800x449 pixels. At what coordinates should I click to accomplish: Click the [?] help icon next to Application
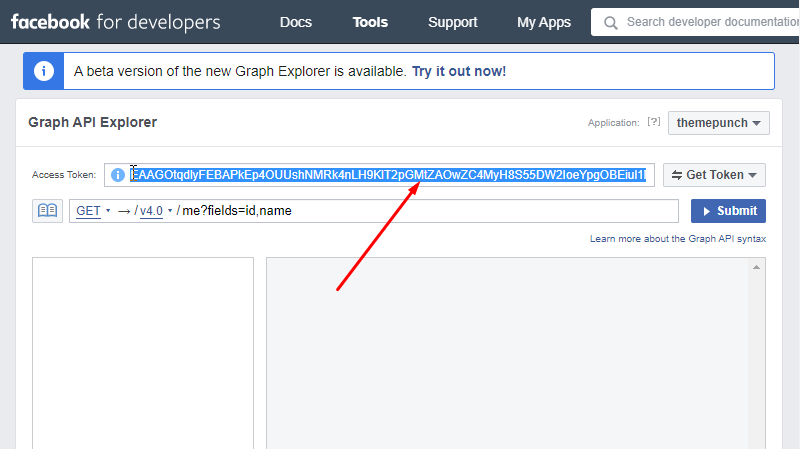654,122
